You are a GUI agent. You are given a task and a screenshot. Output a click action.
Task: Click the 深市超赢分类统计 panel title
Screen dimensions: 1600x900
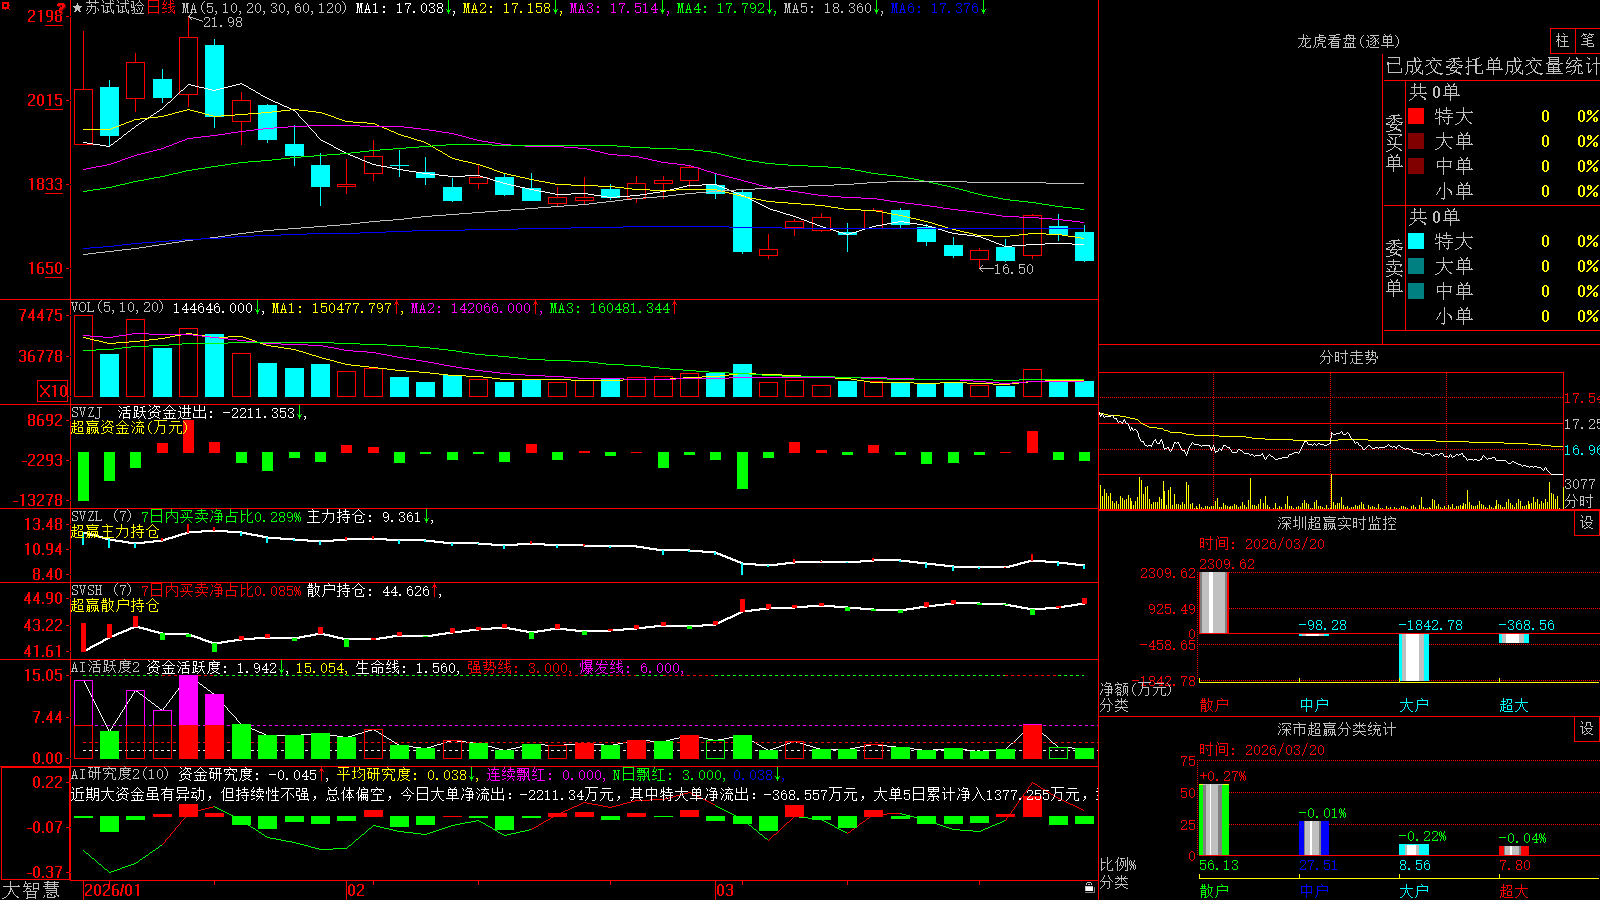pos(1337,729)
